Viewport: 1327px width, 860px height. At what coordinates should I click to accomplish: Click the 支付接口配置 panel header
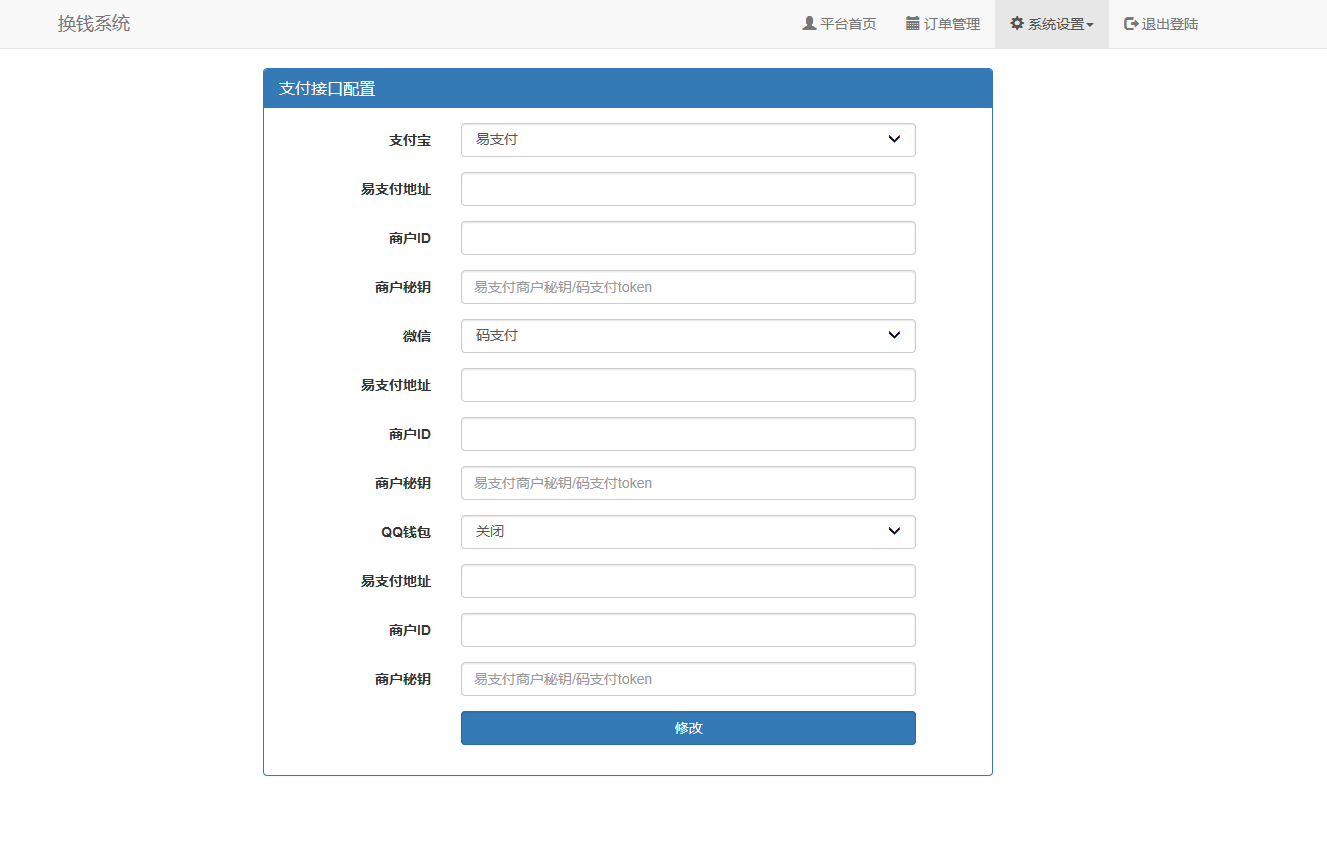[327, 89]
